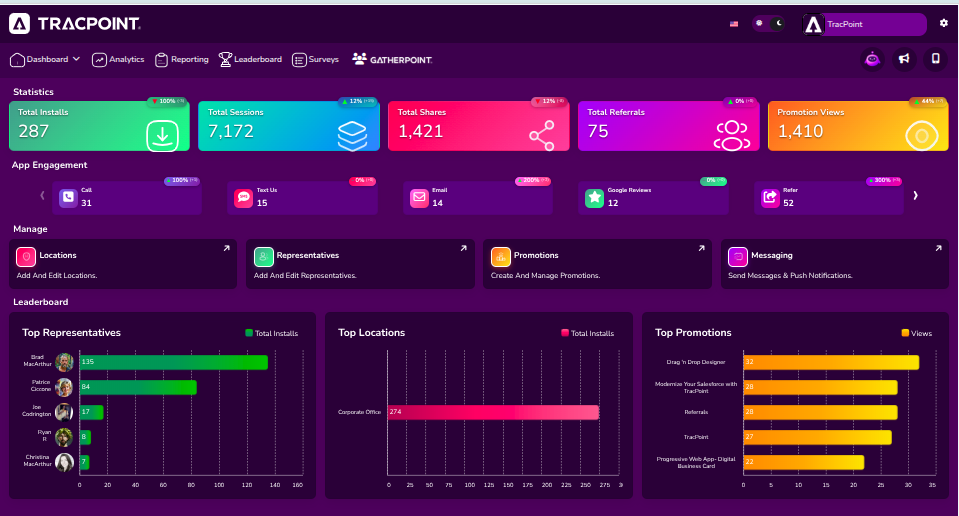The image size is (959, 516).
Task: Click the Drag 'n Drop Designer bar
Action: [x=831, y=362]
